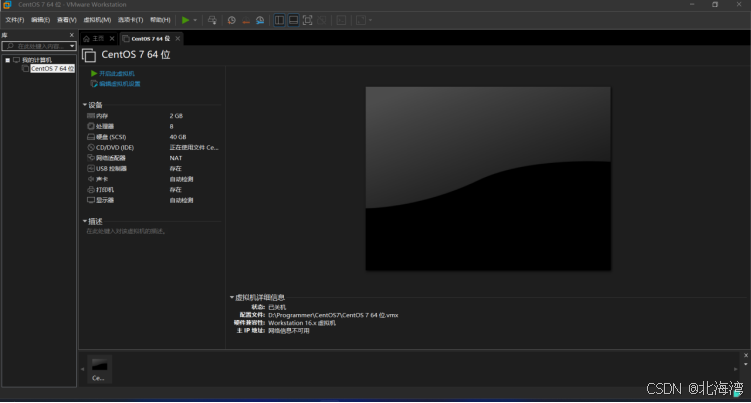751x403 pixels.
Task: Click the 2 GB memory value
Action: click(176, 116)
